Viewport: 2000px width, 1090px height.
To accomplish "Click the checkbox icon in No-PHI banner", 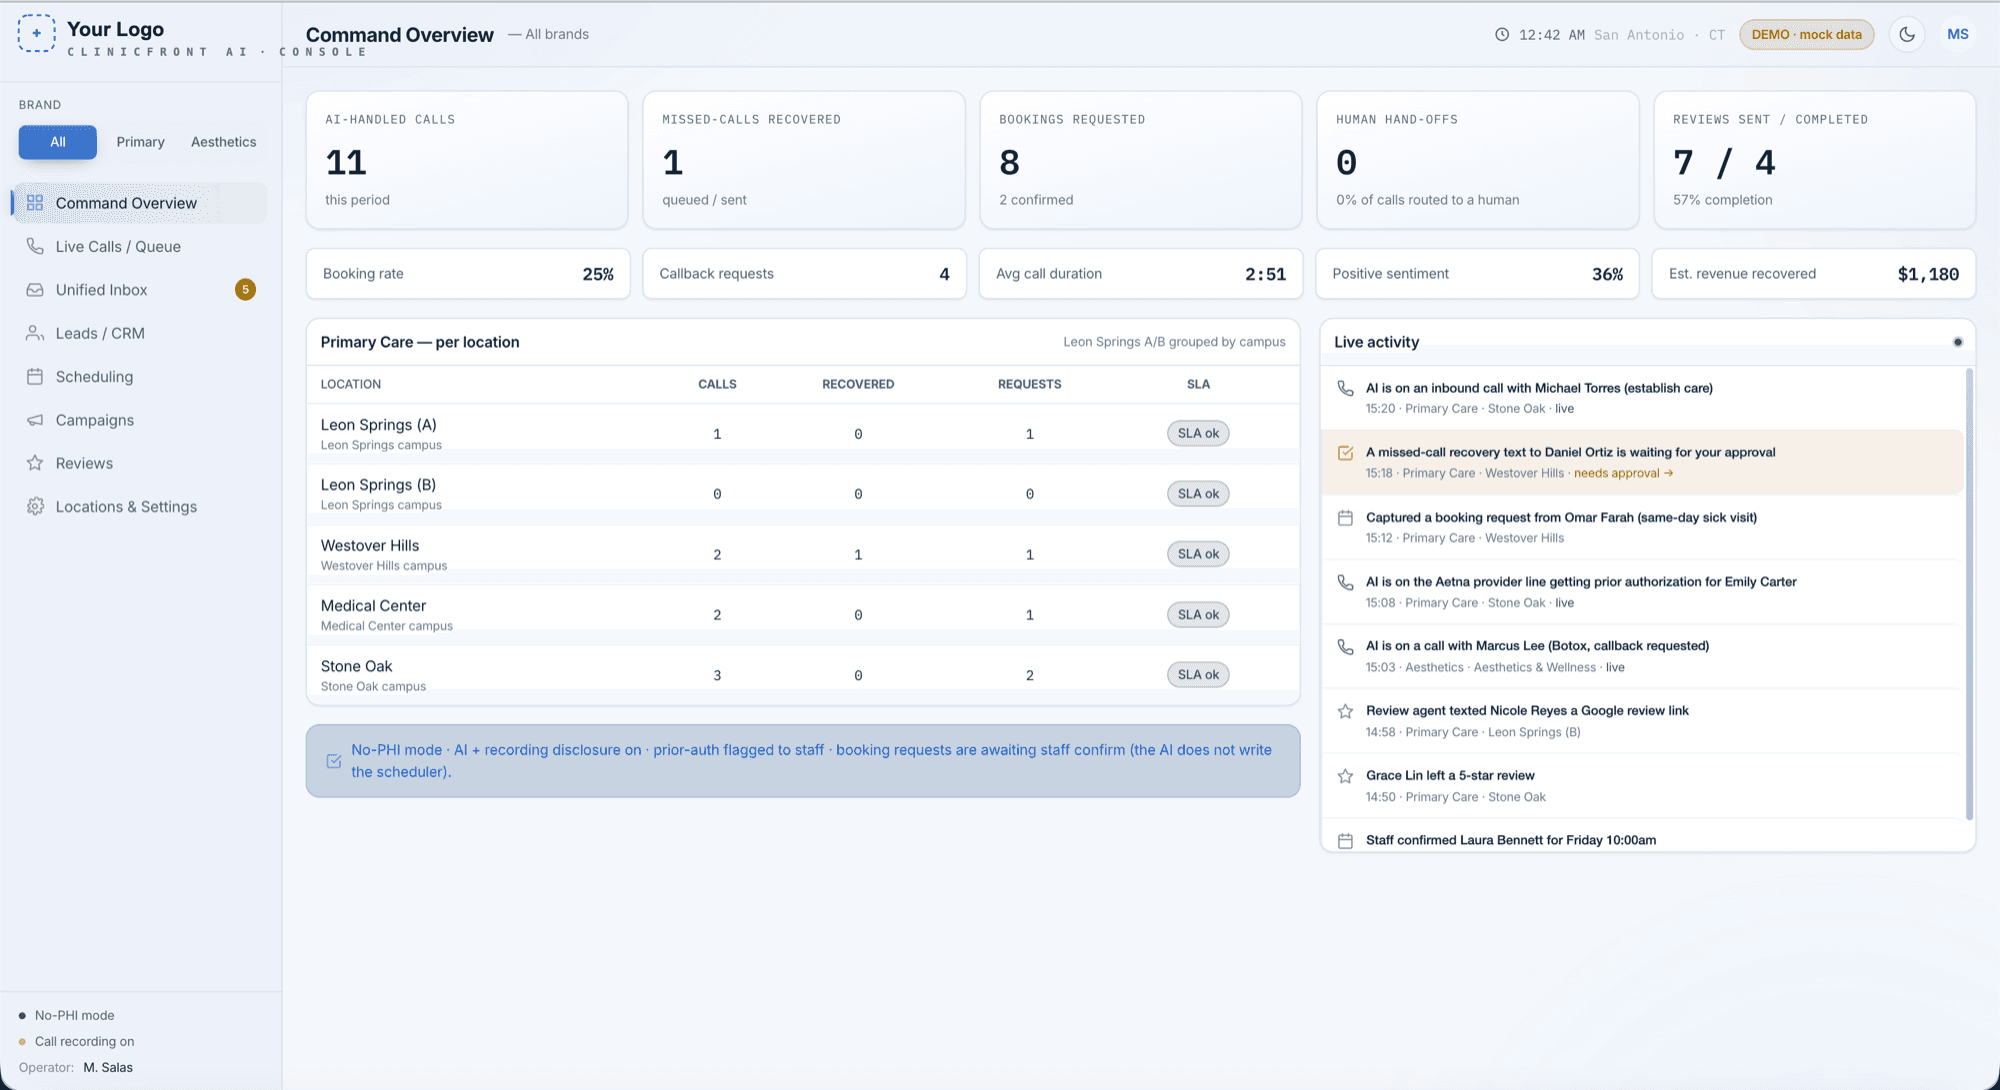I will tap(334, 761).
